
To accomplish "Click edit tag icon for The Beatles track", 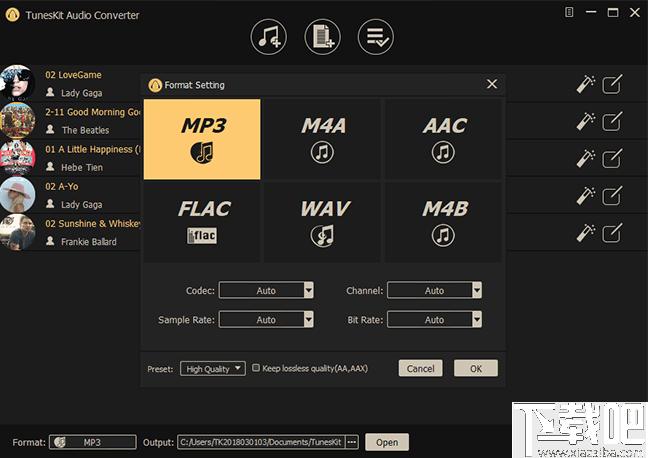I will (612, 122).
